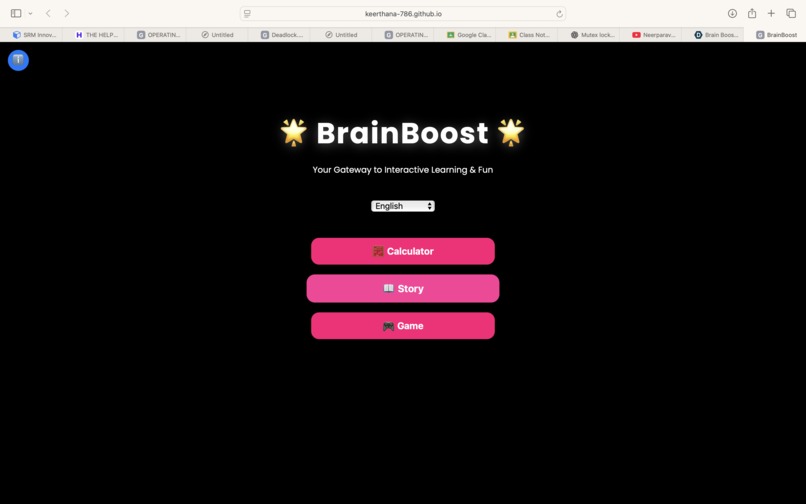Image resolution: width=806 pixels, height=504 pixels.
Task: Switch to Google Cla... tab
Action: [465, 34]
